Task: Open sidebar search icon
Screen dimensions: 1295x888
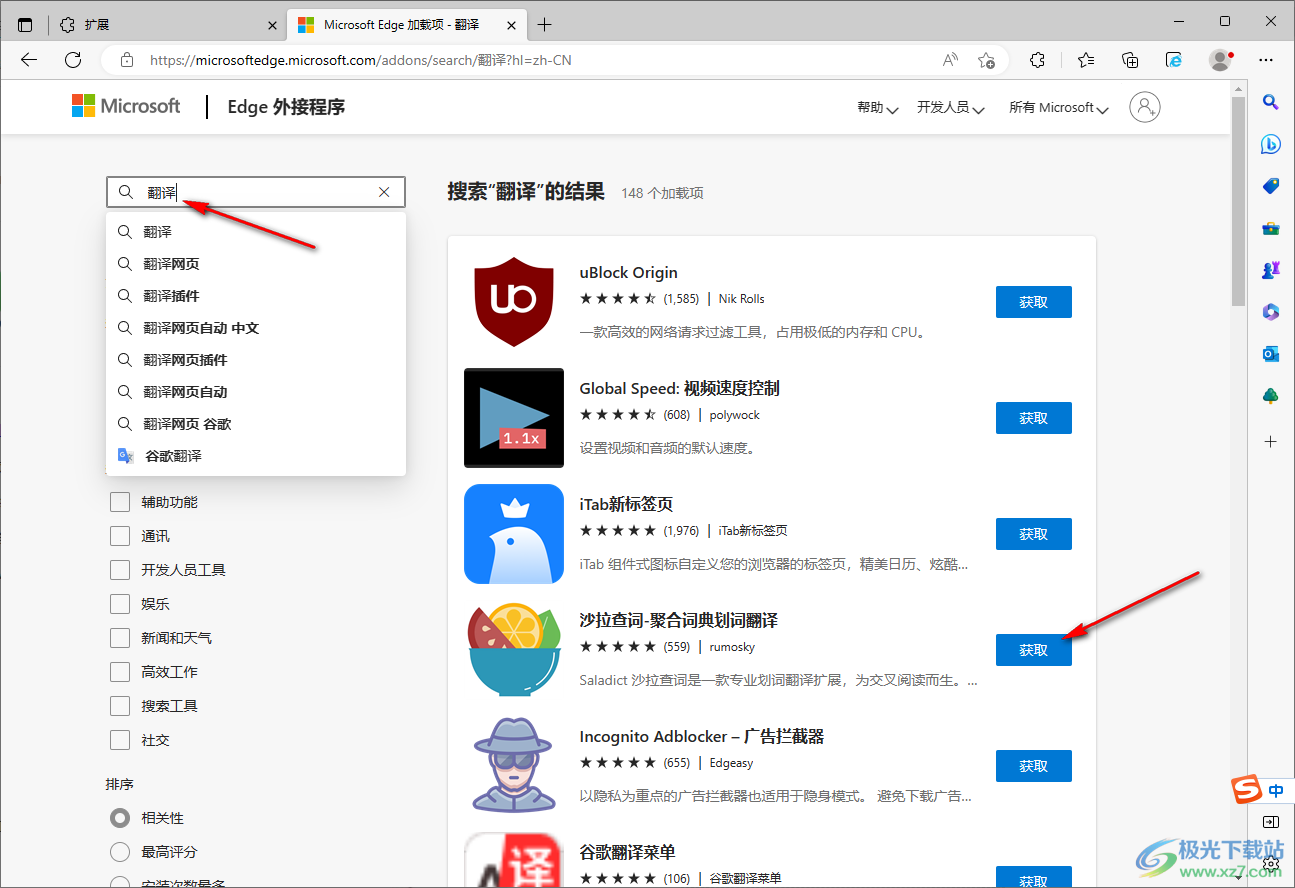Action: click(1271, 101)
